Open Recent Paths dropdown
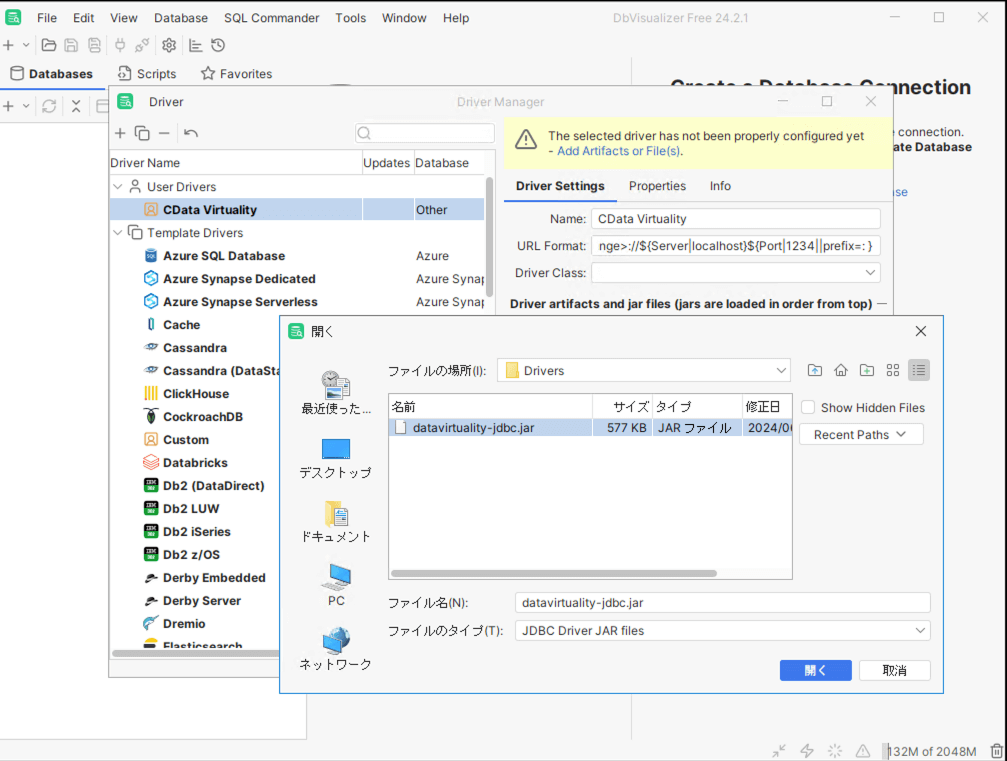Screen dimensions: 1007x761 861,435
